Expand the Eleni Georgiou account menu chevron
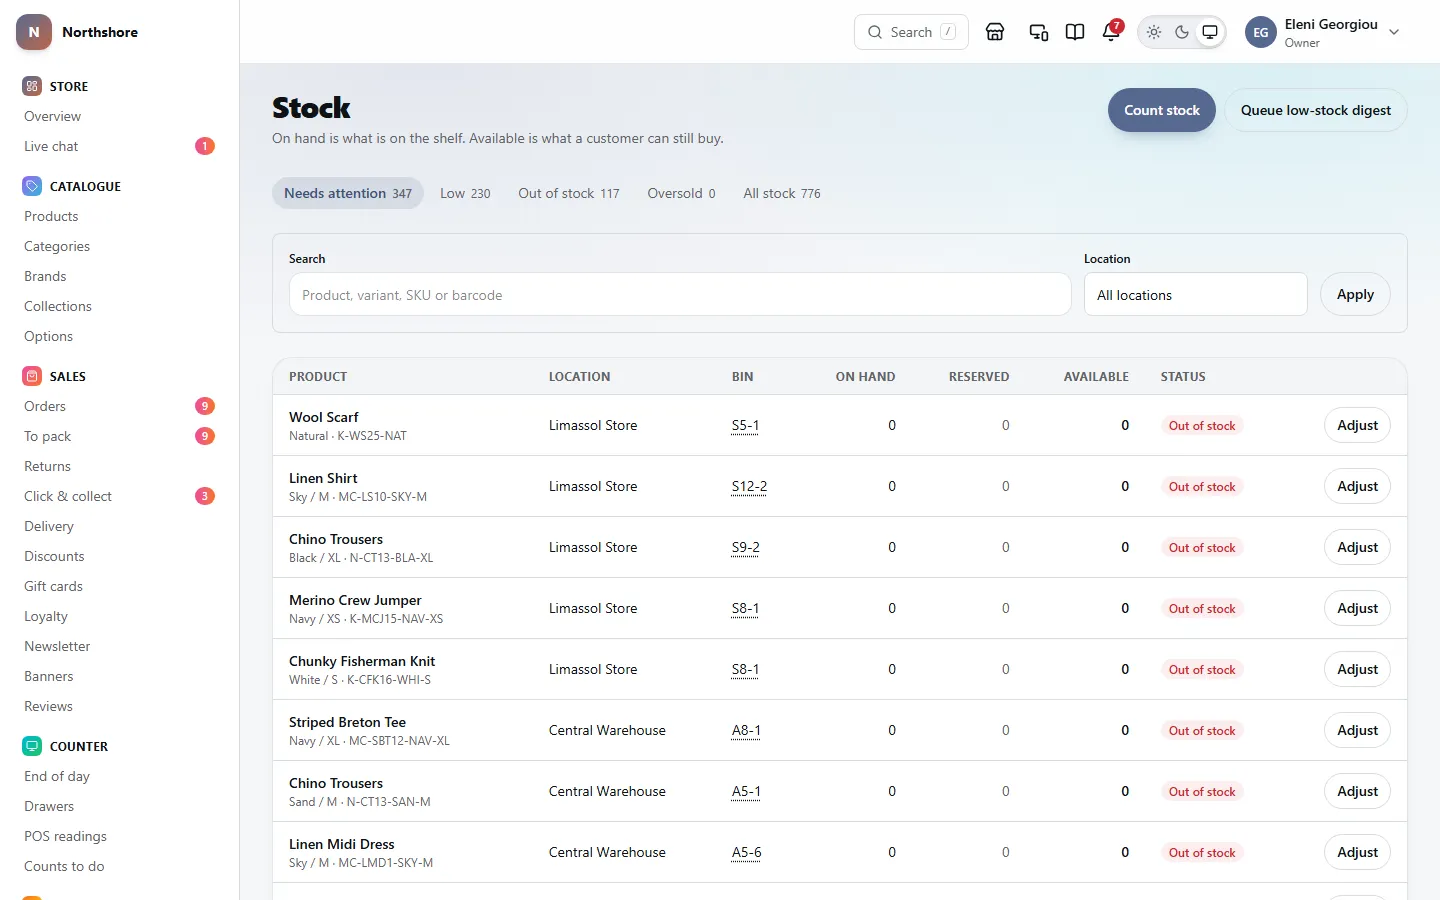Image resolution: width=1440 pixels, height=900 pixels. pyautogui.click(x=1394, y=32)
